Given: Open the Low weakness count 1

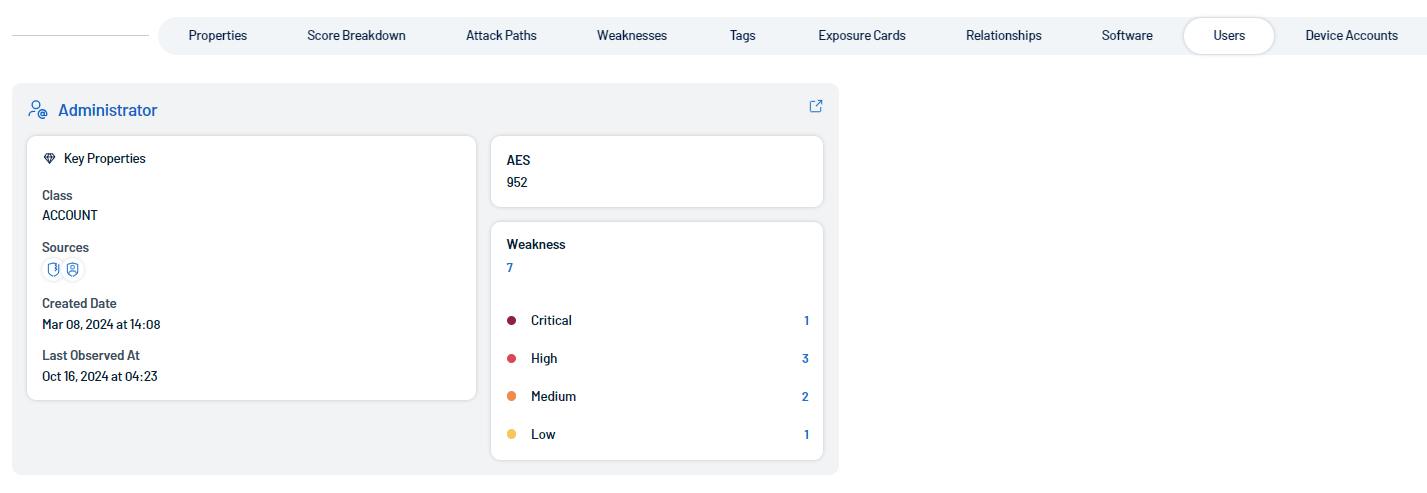Looking at the screenshot, I should [x=806, y=435].
